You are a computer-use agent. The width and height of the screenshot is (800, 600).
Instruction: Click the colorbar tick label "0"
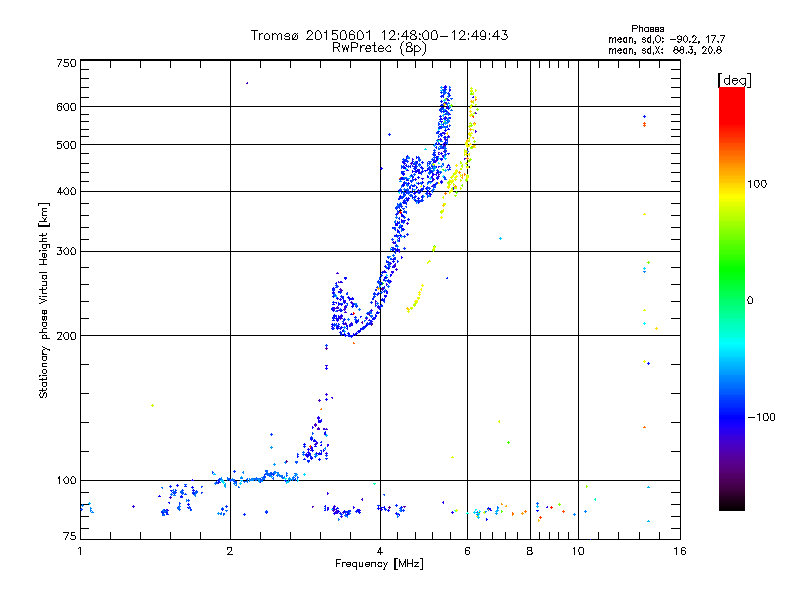tap(750, 300)
